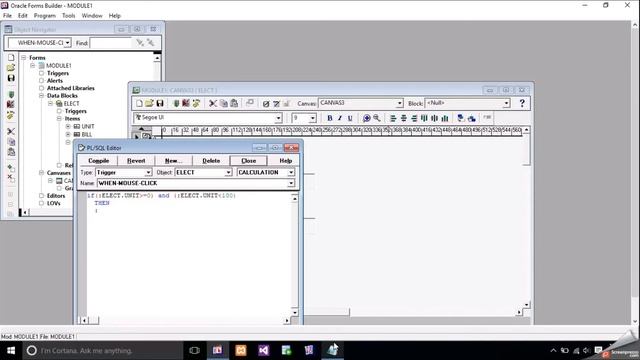
Task: Open the Program menu
Action: (44, 16)
